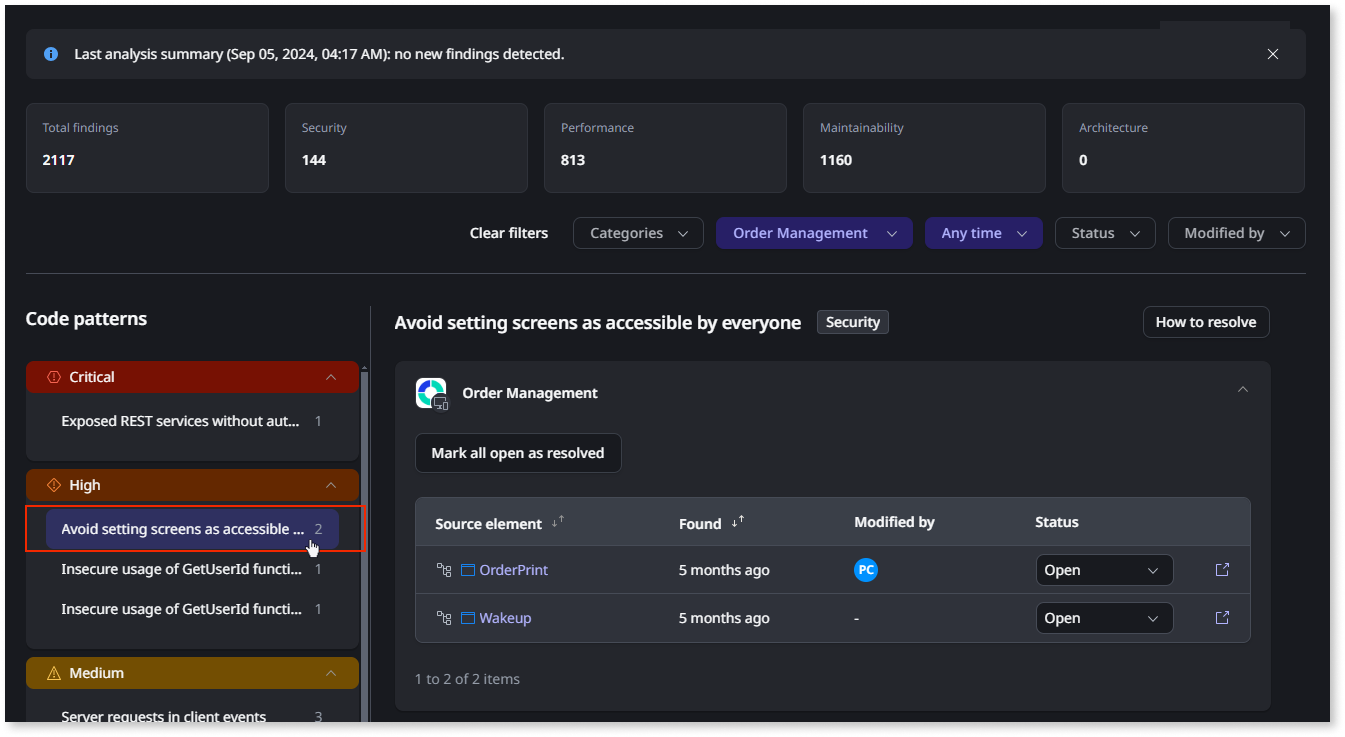Open OrderPrint finding in external link icon
This screenshot has width=1345, height=737.
(x=1221, y=570)
